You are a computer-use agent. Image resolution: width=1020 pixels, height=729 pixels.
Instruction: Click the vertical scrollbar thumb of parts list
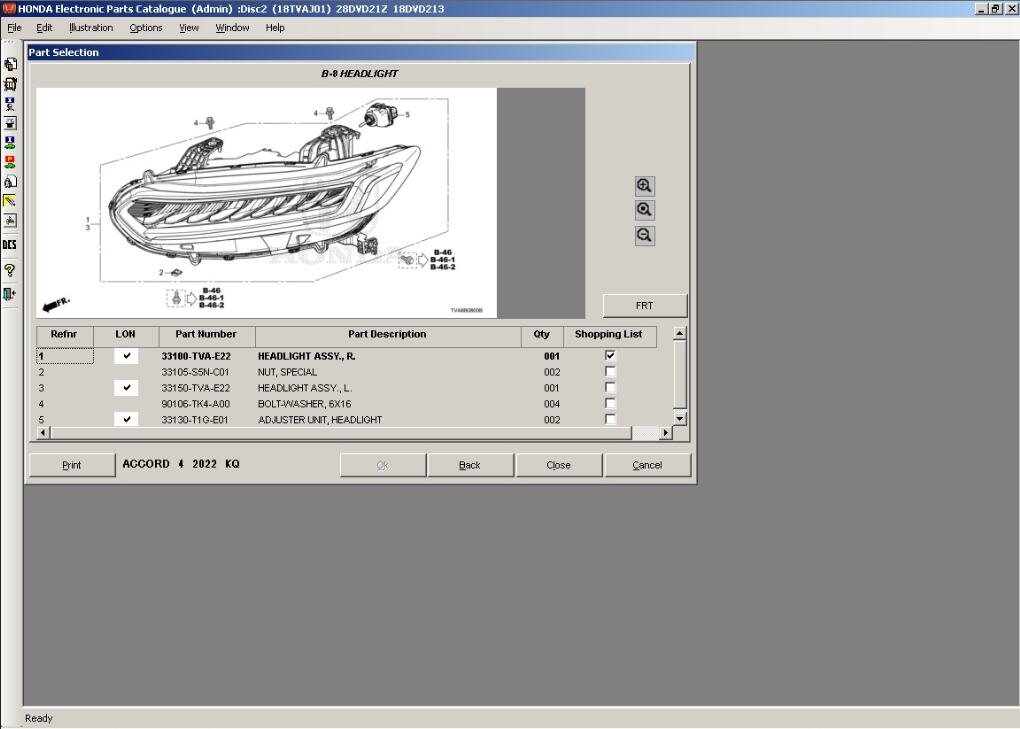click(x=679, y=374)
